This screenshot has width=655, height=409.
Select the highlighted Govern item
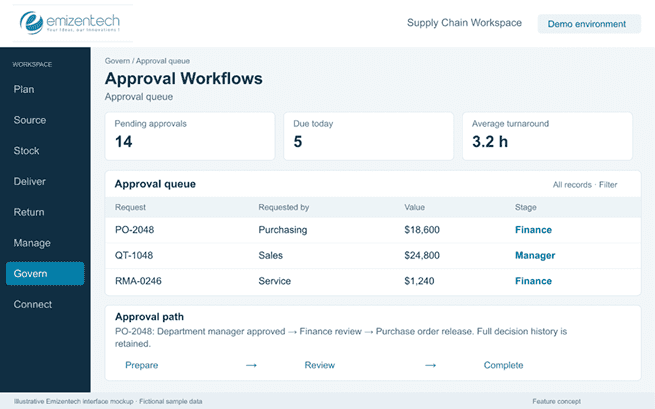[x=45, y=274]
